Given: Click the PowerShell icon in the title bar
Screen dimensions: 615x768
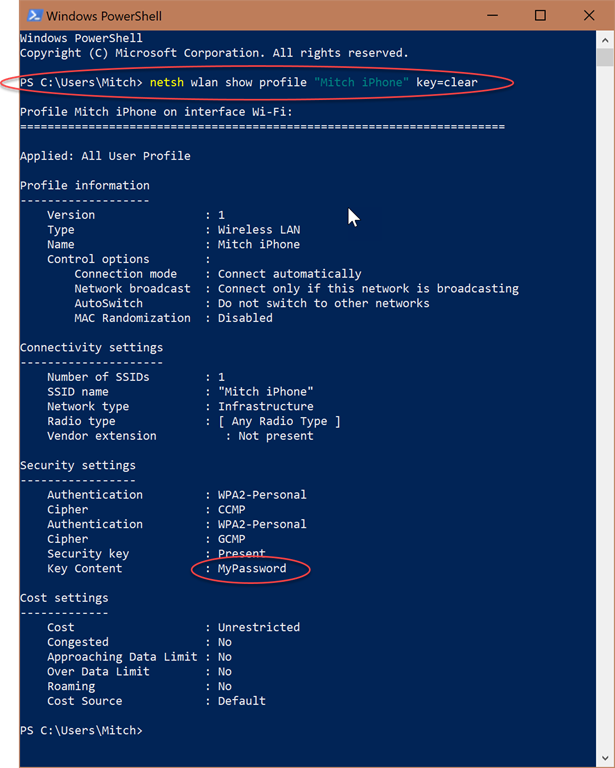Looking at the screenshot, I should coord(34,15).
